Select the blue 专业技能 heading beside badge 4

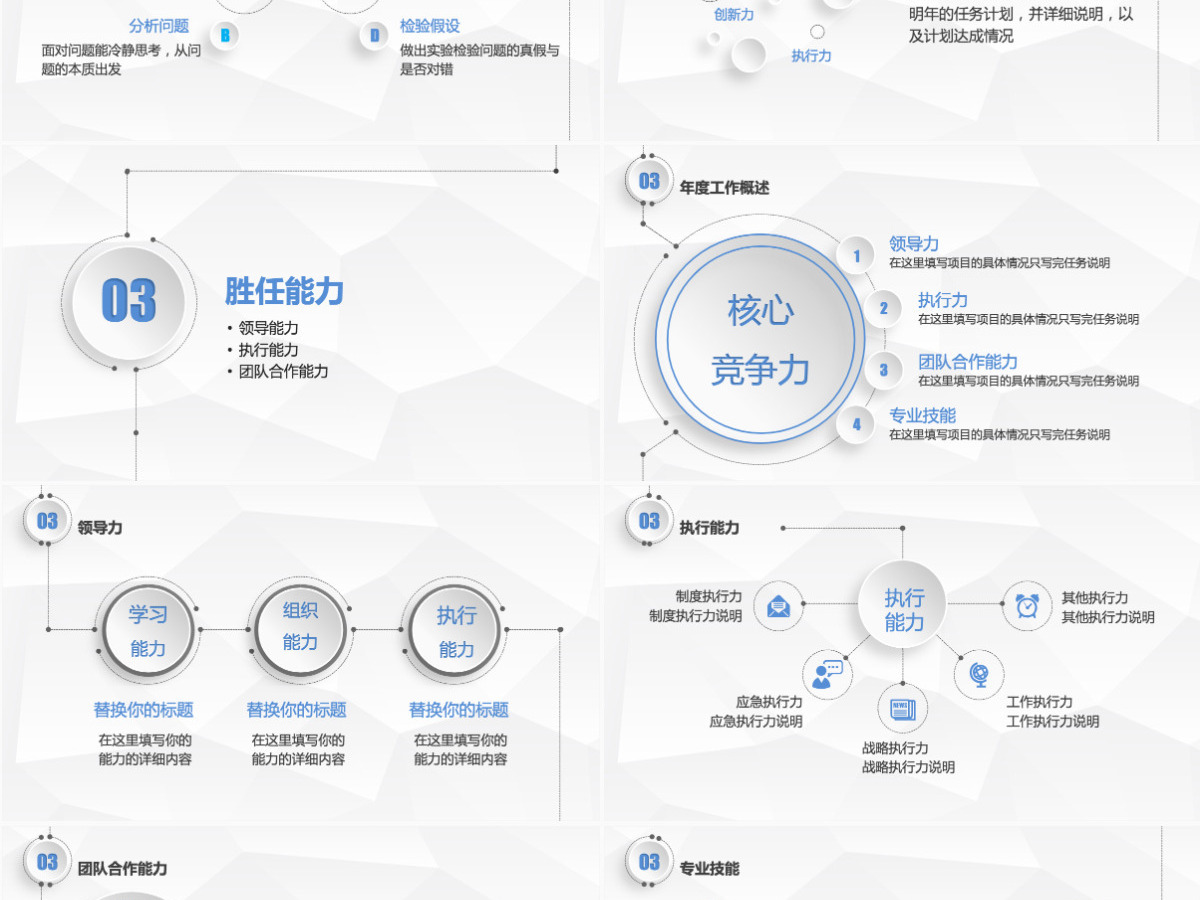click(x=922, y=415)
